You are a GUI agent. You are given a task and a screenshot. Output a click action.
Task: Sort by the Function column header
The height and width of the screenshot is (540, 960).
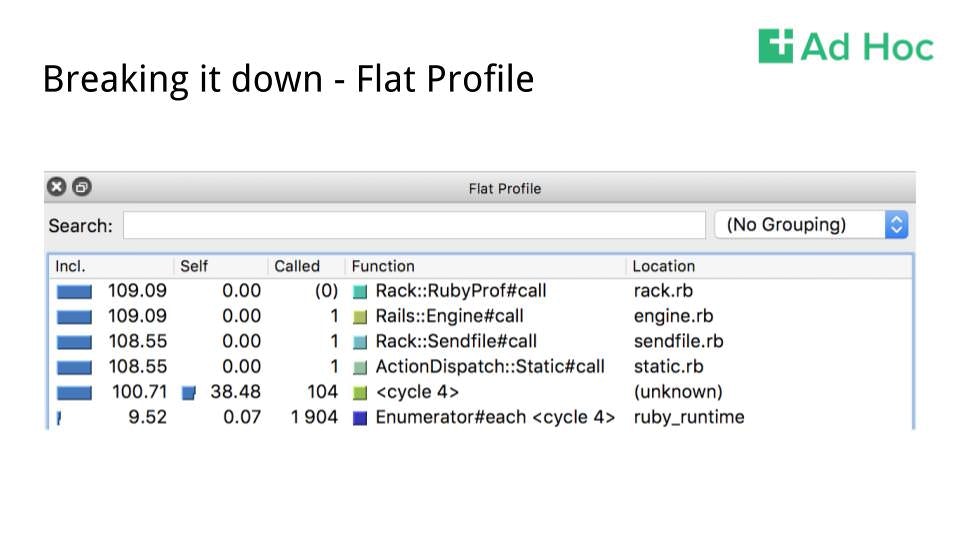pyautogui.click(x=485, y=266)
